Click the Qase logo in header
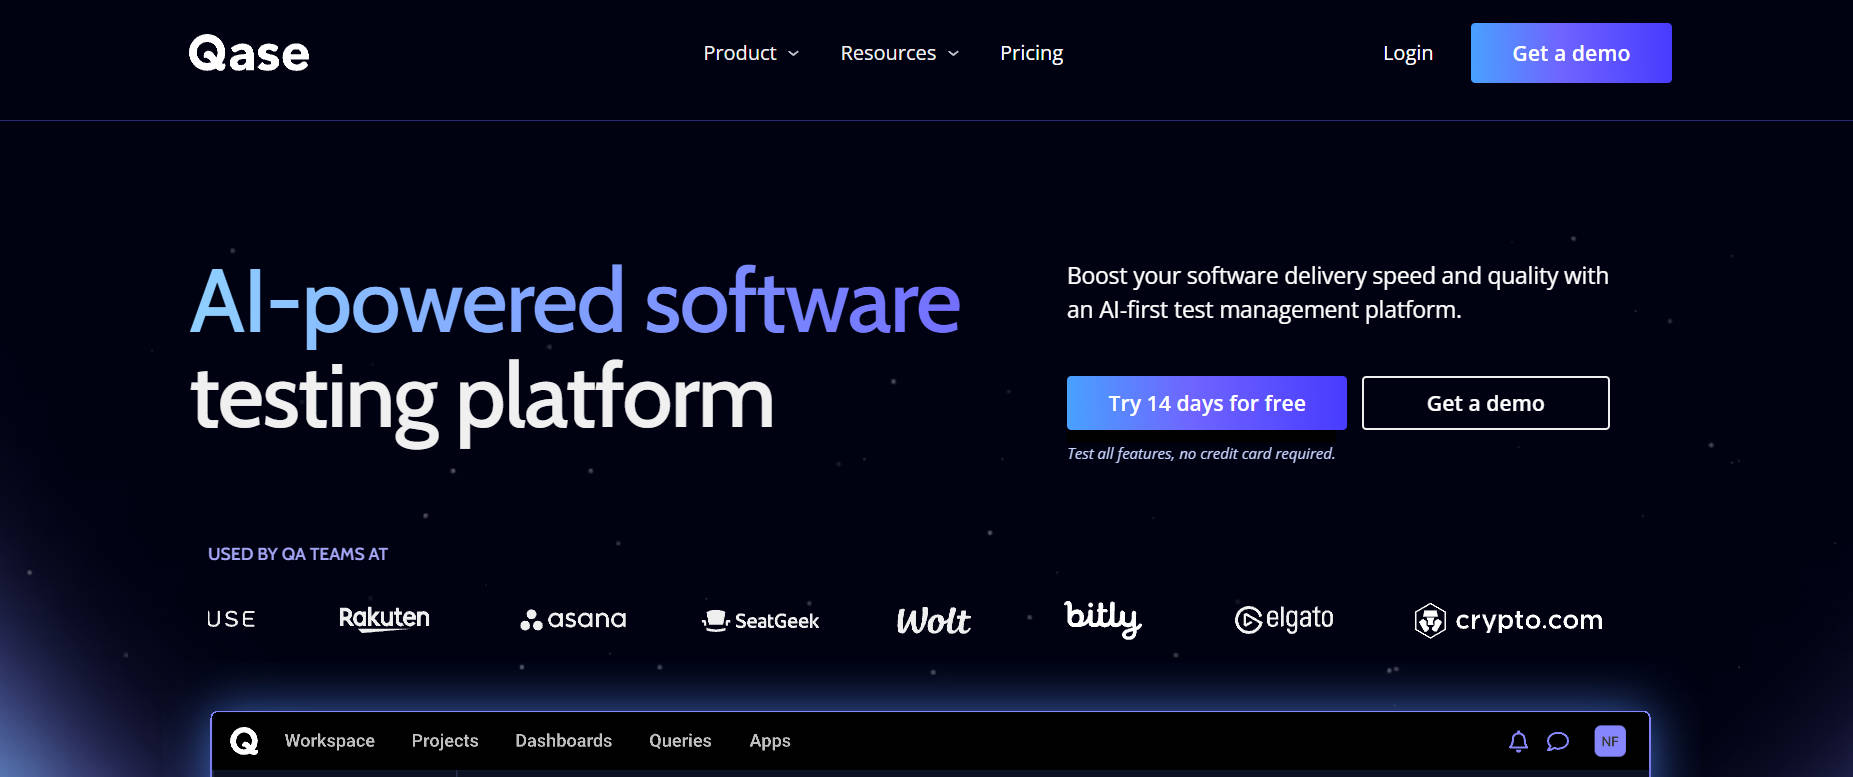Image resolution: width=1853 pixels, height=777 pixels. [249, 53]
